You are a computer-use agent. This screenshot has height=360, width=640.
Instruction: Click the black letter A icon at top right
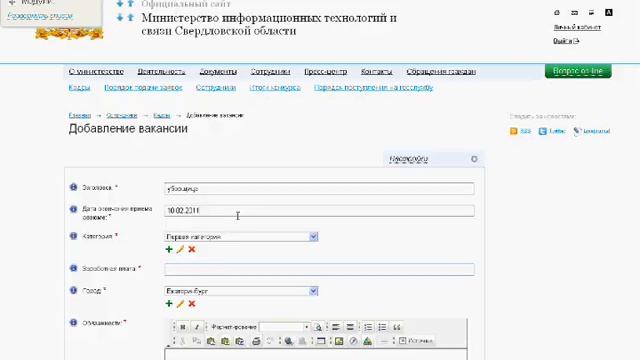click(x=609, y=12)
